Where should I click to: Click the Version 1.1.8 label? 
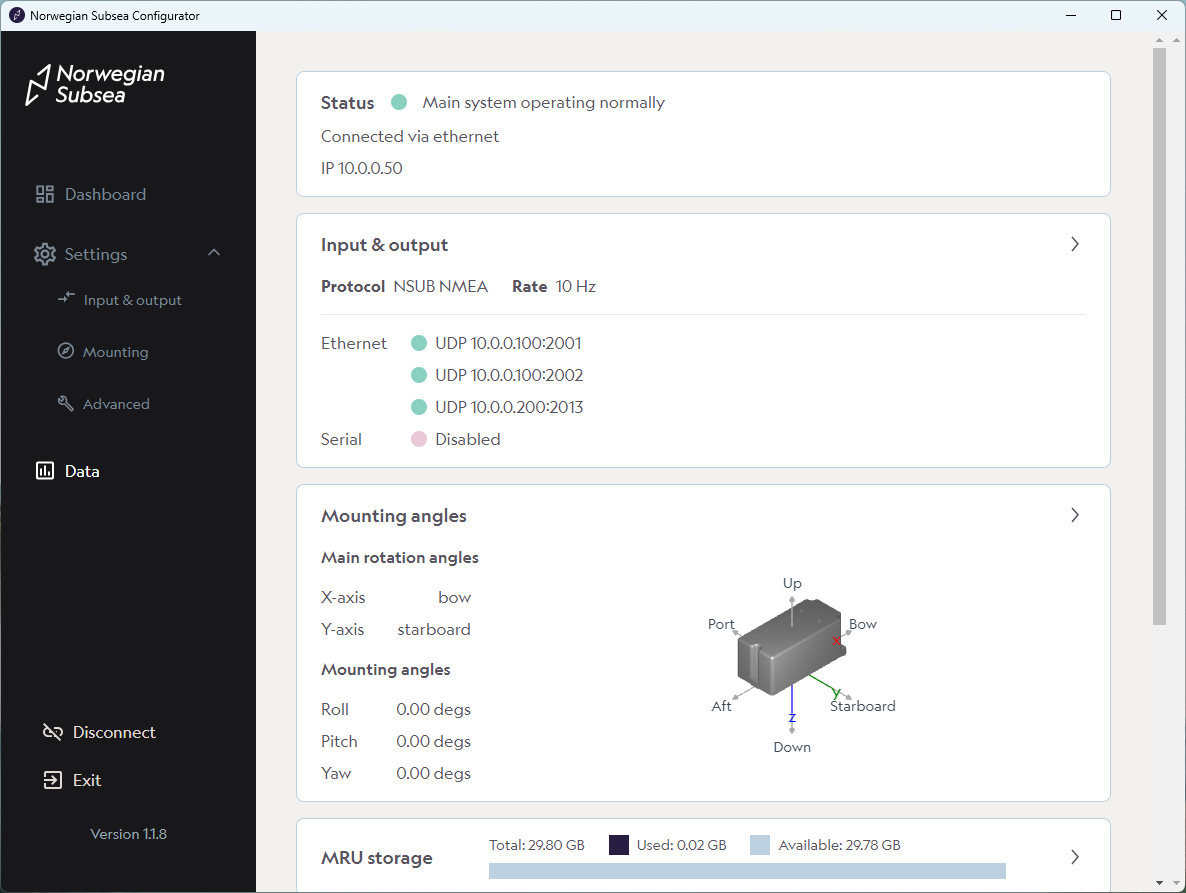[129, 834]
